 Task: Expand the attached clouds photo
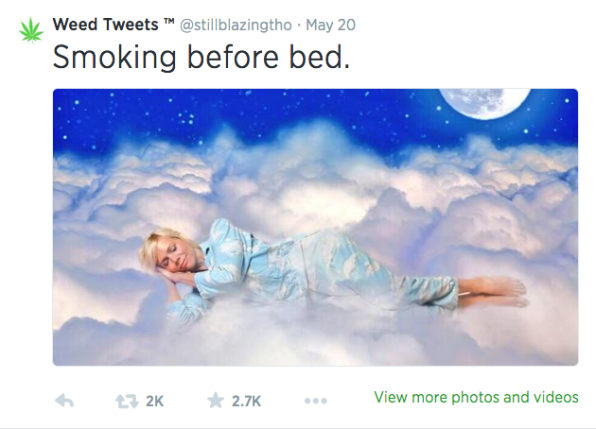pos(315,227)
